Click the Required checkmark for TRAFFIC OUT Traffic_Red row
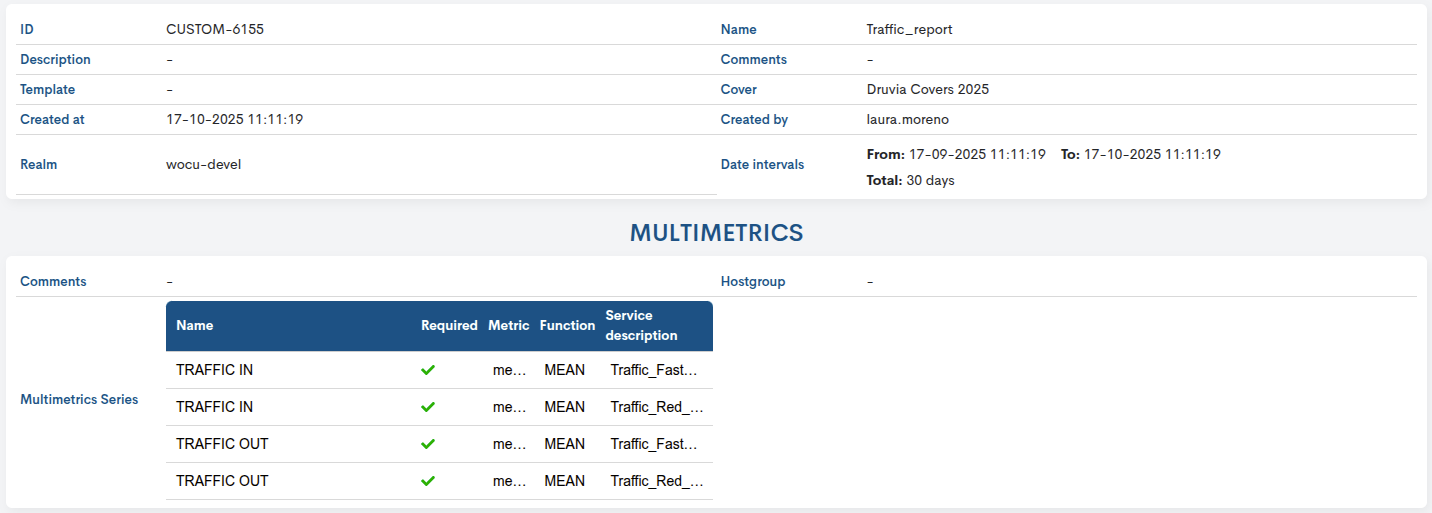The height and width of the screenshot is (513, 1432). point(428,481)
